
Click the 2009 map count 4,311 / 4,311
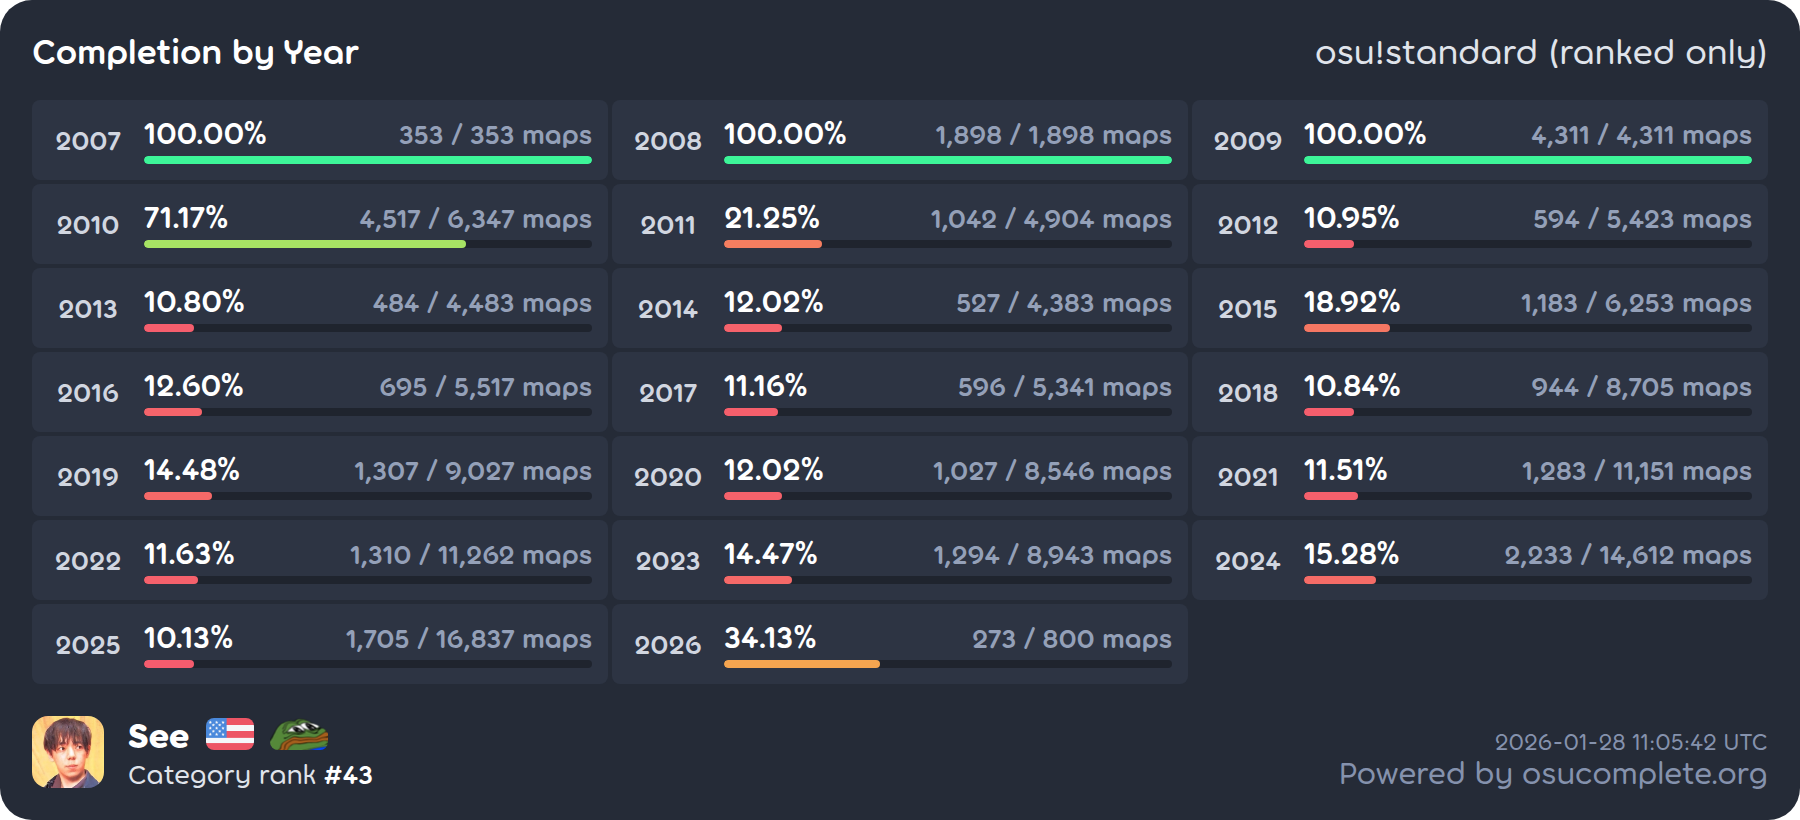click(x=1640, y=135)
